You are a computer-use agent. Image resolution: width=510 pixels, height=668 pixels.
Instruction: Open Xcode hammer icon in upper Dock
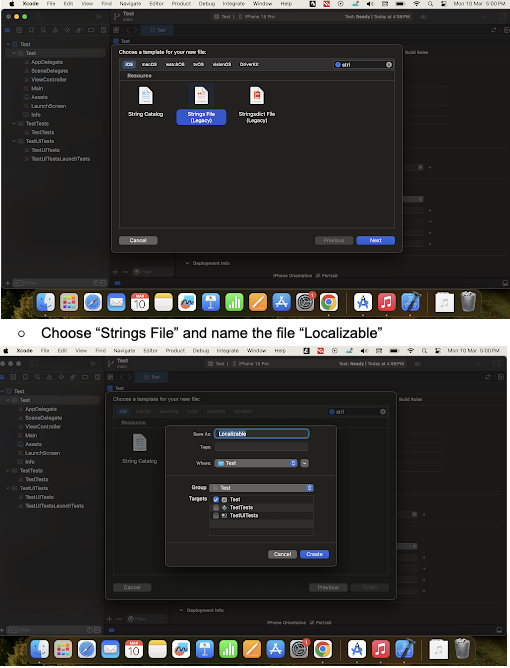410,302
